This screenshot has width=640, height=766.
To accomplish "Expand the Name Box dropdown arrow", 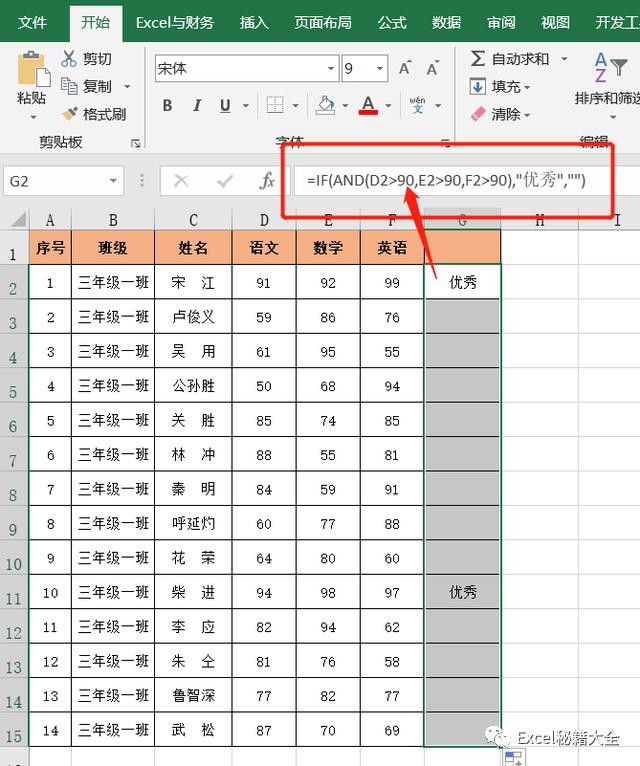I will tap(114, 181).
